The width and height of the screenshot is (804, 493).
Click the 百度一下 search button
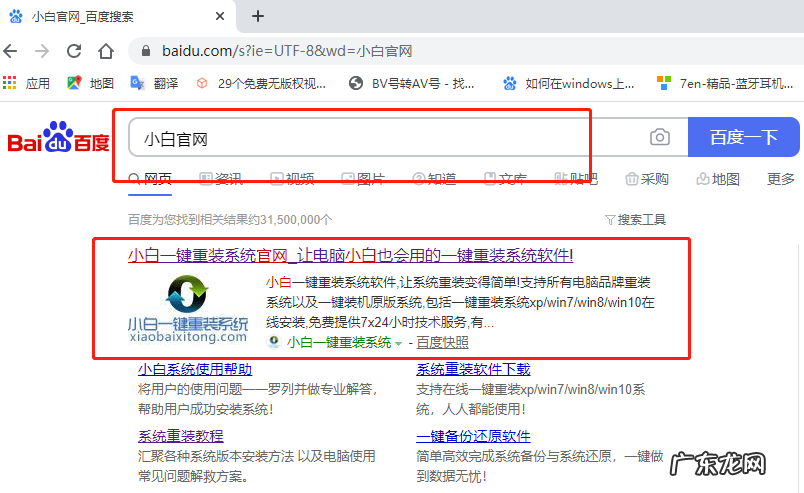743,137
